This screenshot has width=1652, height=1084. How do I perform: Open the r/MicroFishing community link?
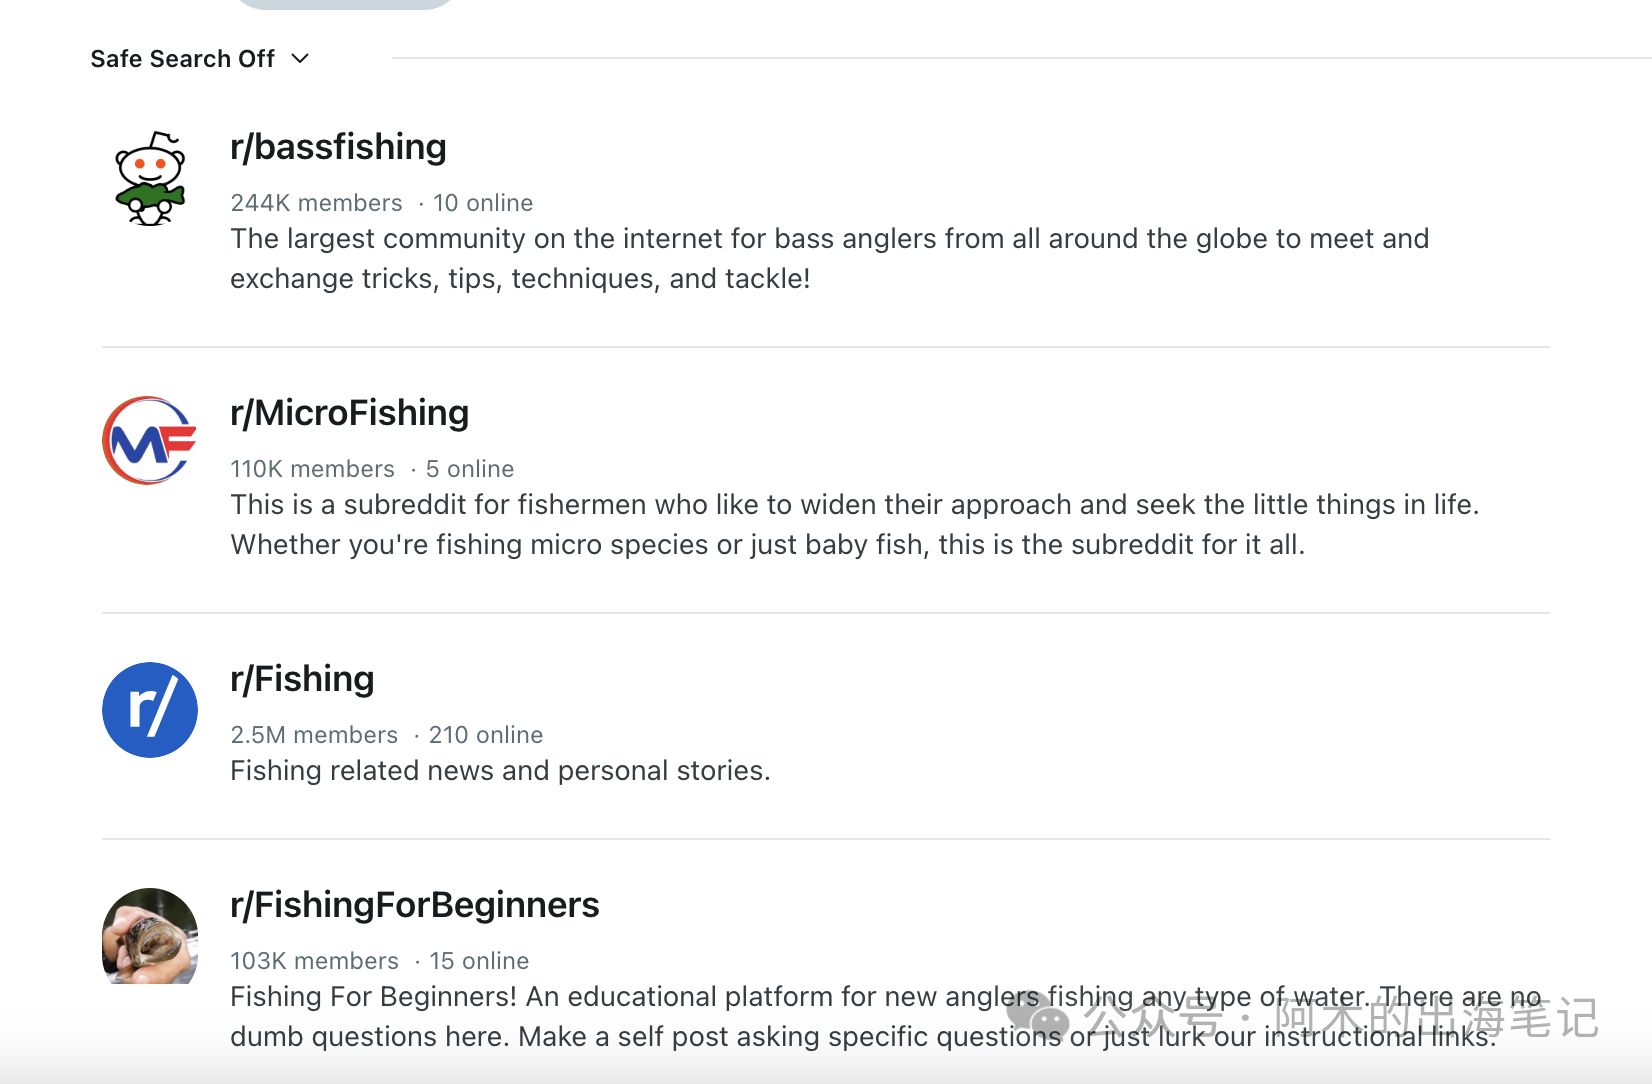coord(349,413)
